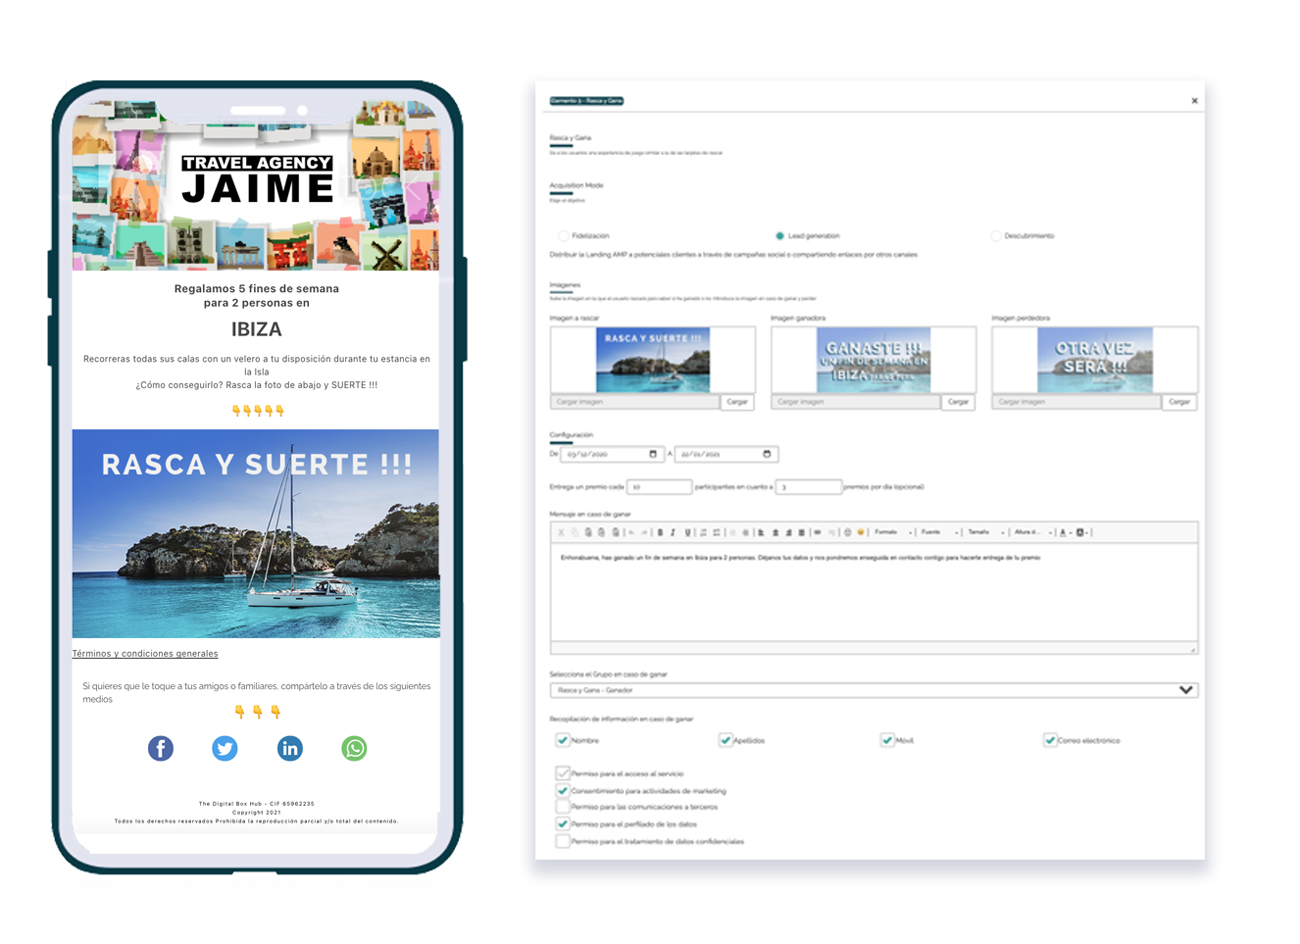This screenshot has width=1300, height=944.
Task: Click inside the winning message text area
Action: click(873, 592)
